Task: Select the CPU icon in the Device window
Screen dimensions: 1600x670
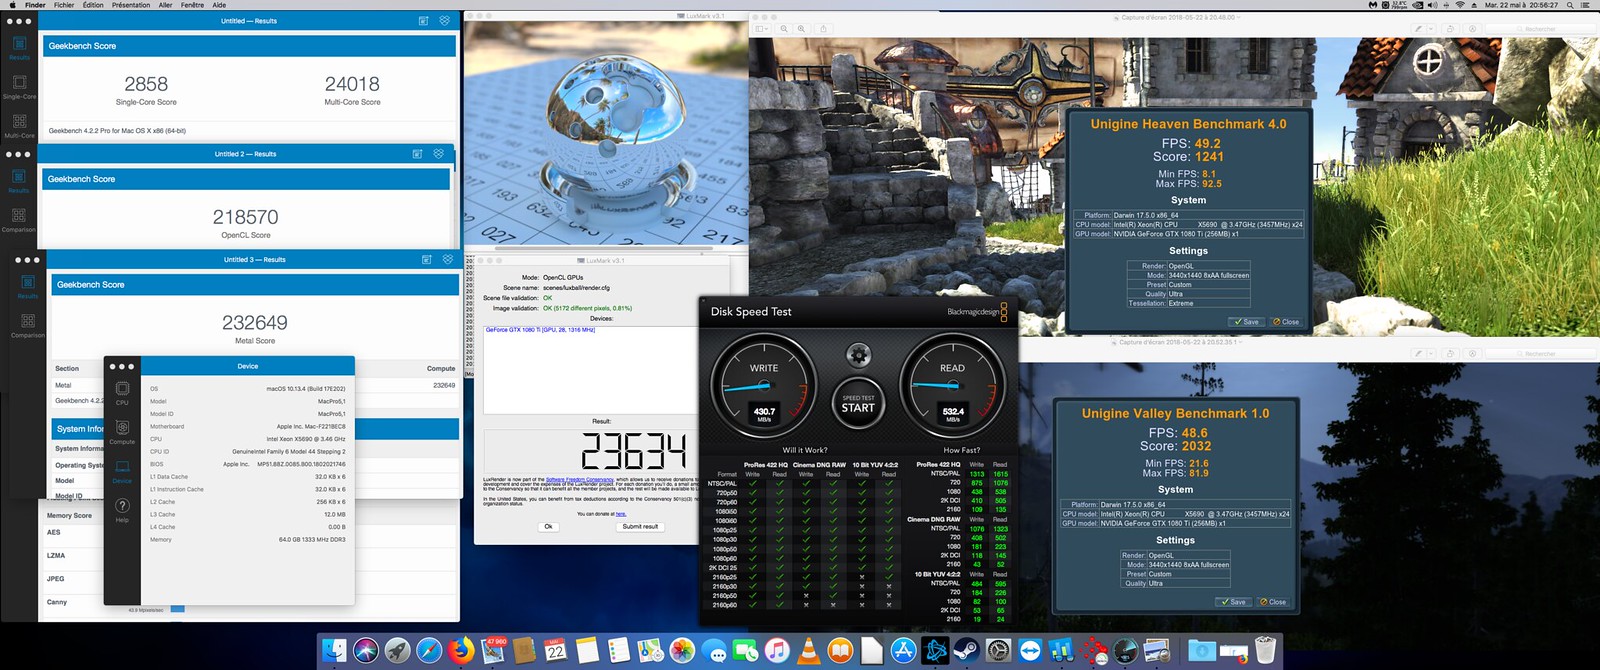Action: [x=122, y=392]
